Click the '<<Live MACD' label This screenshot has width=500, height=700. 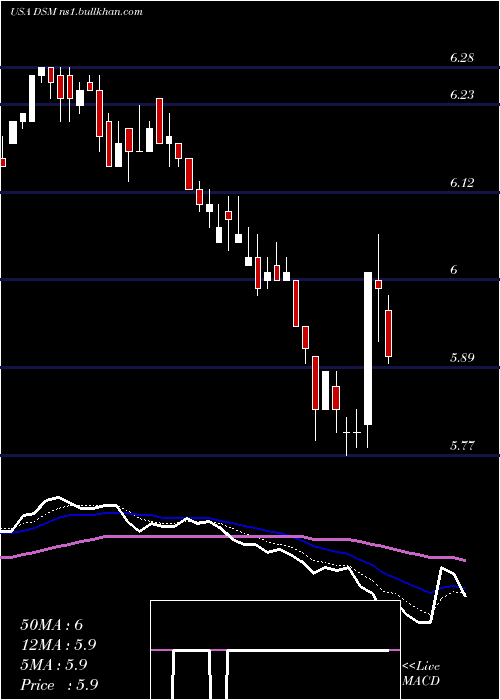[421, 674]
